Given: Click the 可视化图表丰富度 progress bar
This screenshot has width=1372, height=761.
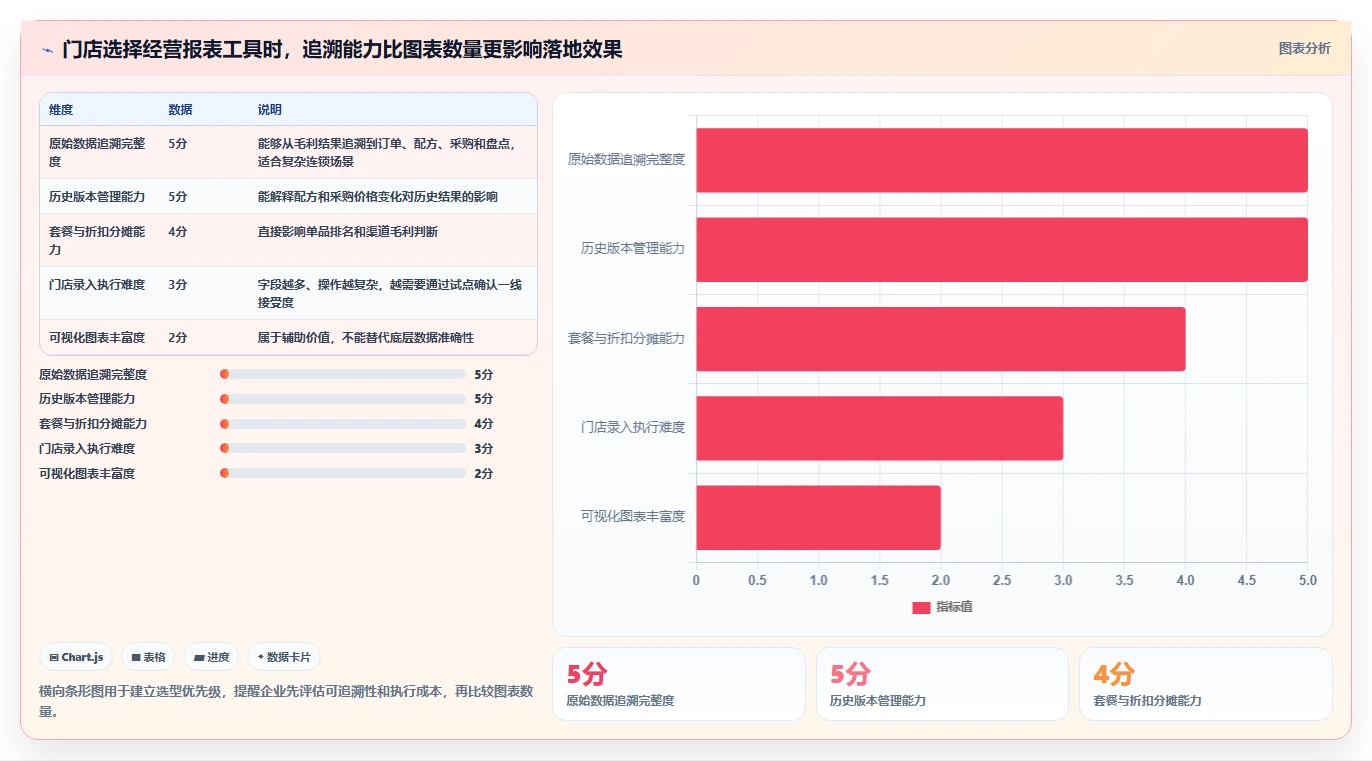Looking at the screenshot, I should coord(343,474).
